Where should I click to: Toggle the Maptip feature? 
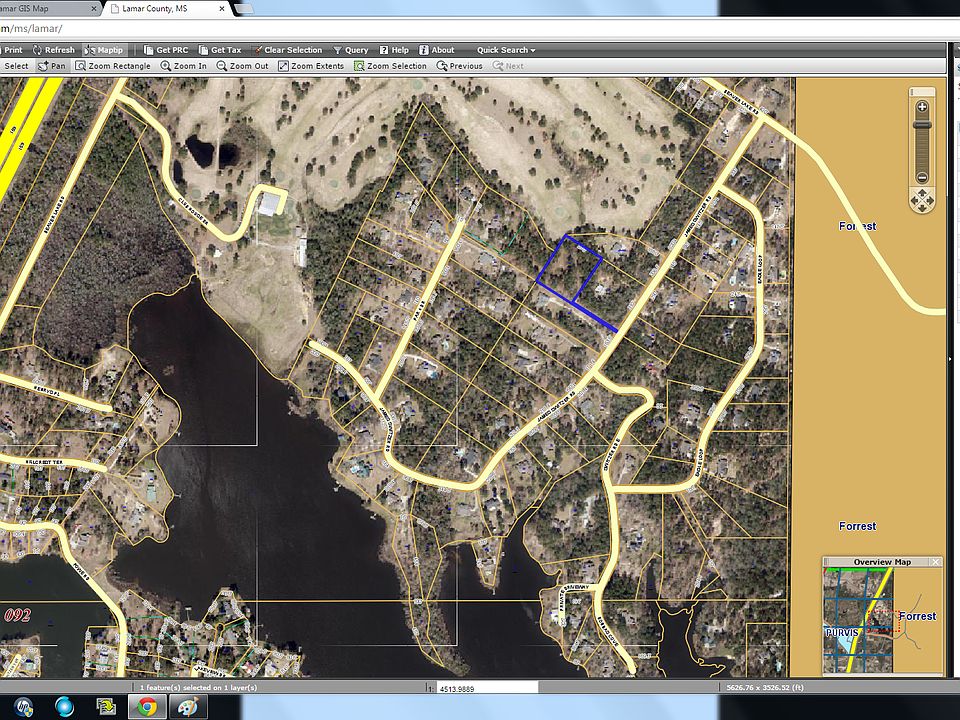click(104, 50)
